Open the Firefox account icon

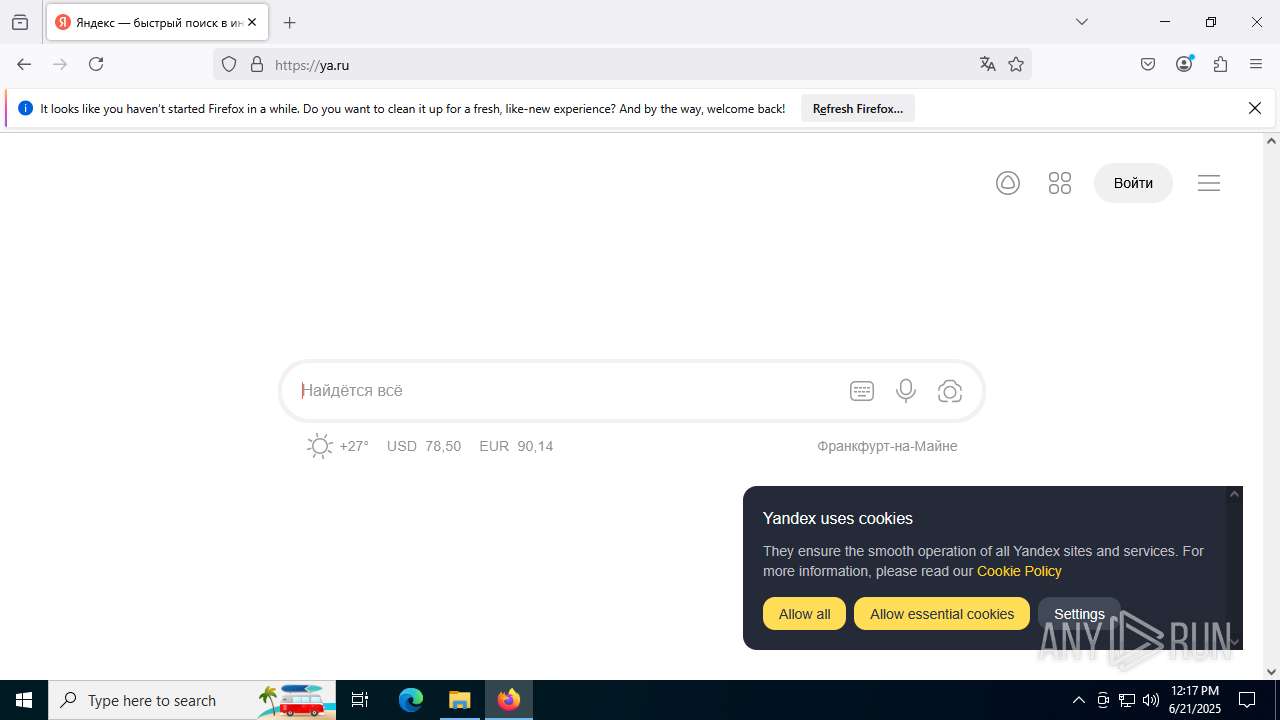1184,64
